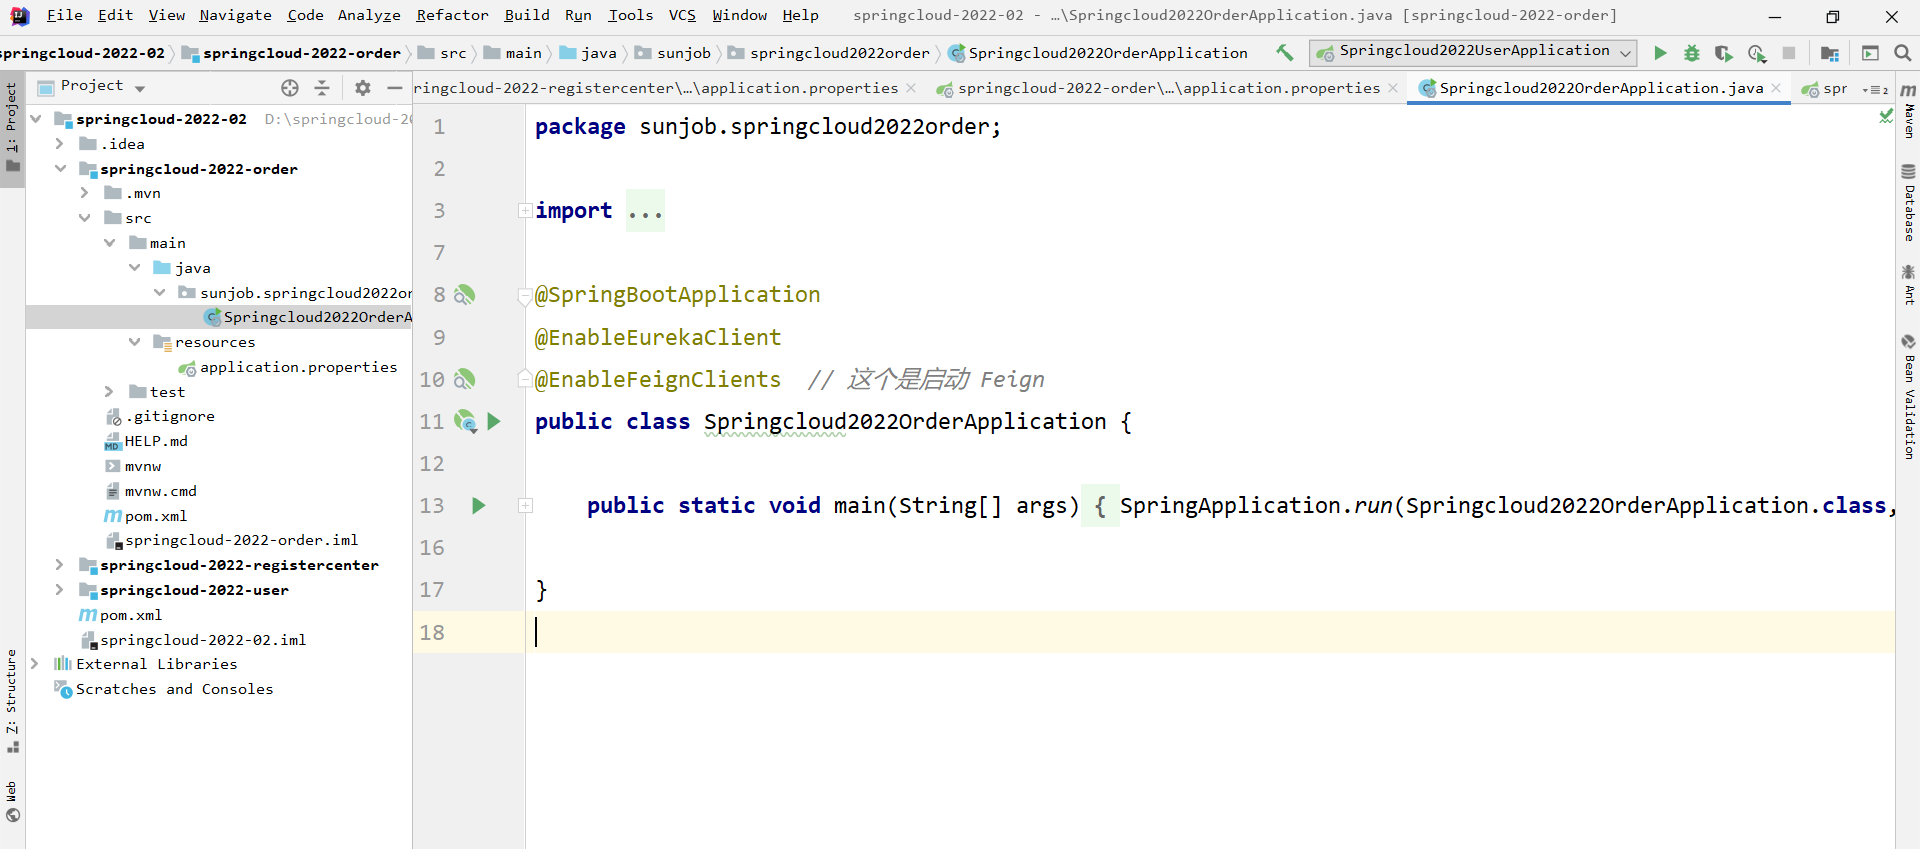Close the Springcloud2022OrderApplication.java tab
This screenshot has width=1920, height=849.
pos(1776,88)
